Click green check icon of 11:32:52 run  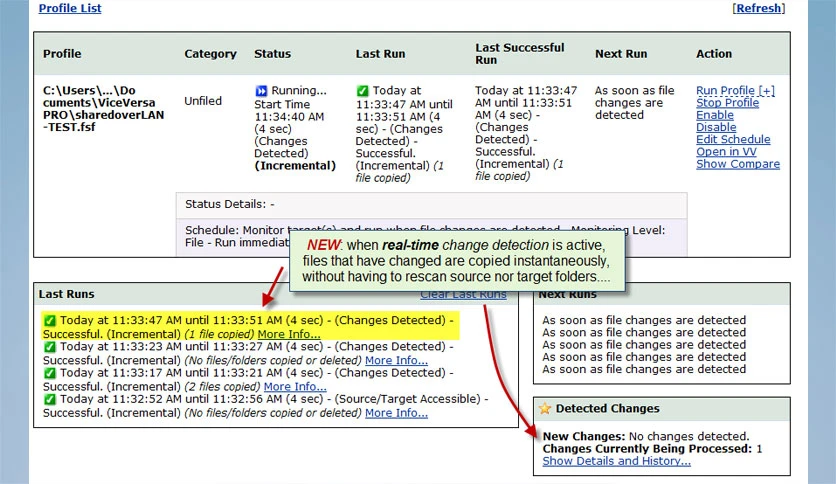50,399
